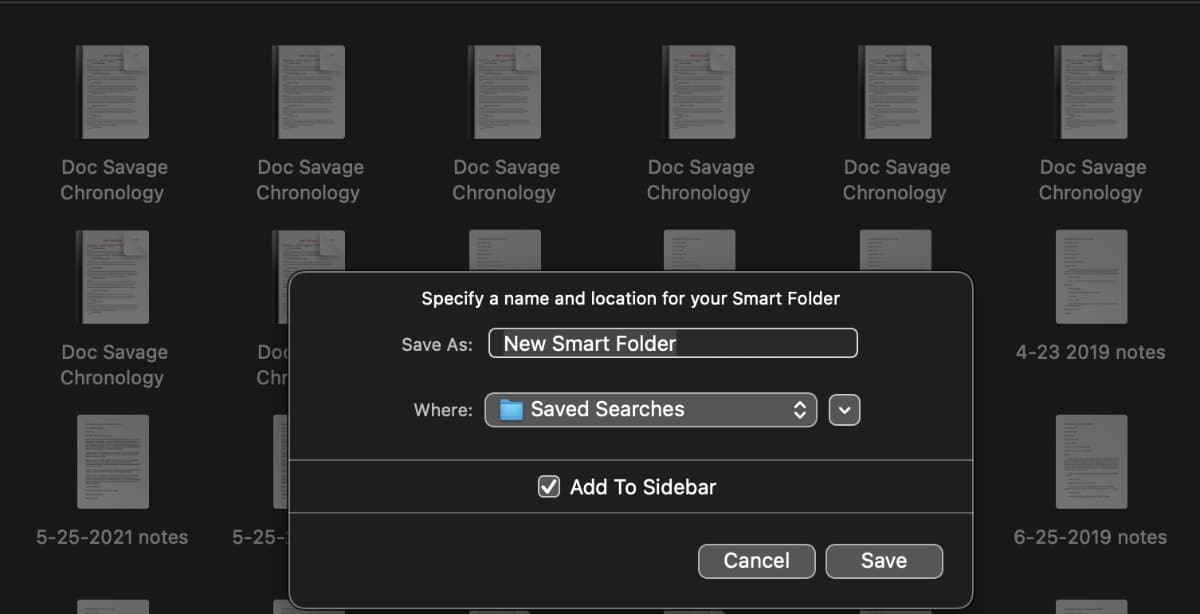Image resolution: width=1200 pixels, height=614 pixels.
Task: Click the second Doc Savage Chronology icon in top row
Action: pos(309,92)
